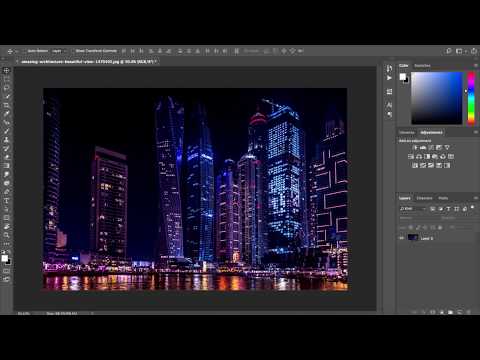The width and height of the screenshot is (480, 360).
Task: Switch to the Paths tab
Action: 443,198
